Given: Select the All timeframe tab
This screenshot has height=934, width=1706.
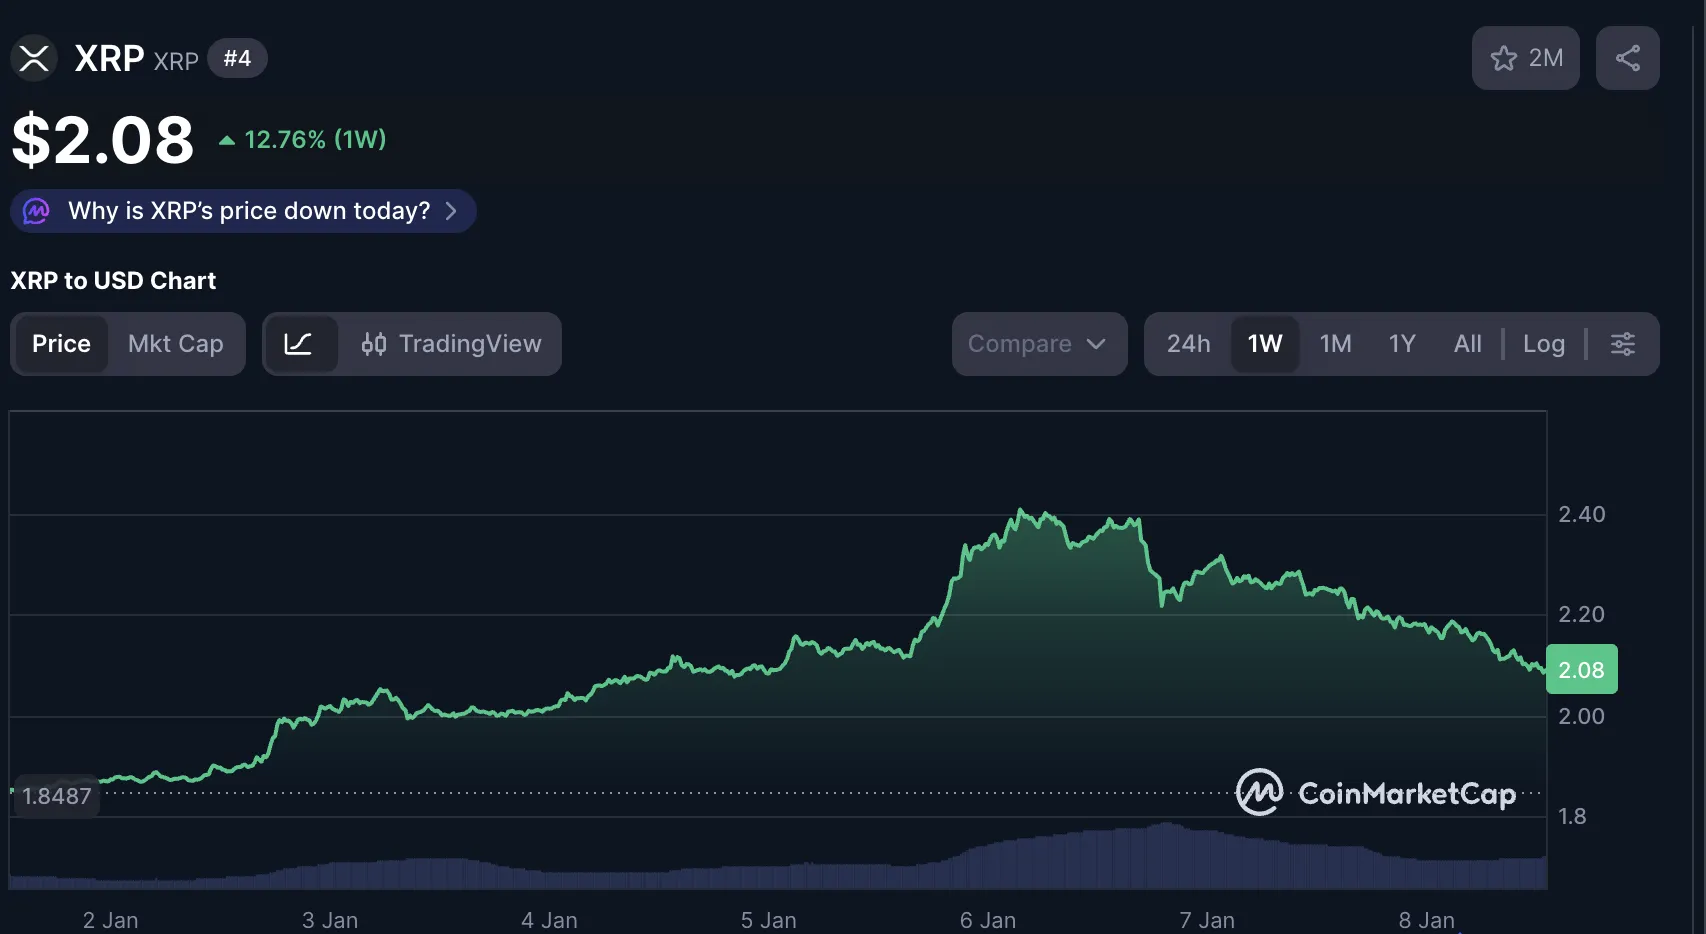Looking at the screenshot, I should [1466, 343].
